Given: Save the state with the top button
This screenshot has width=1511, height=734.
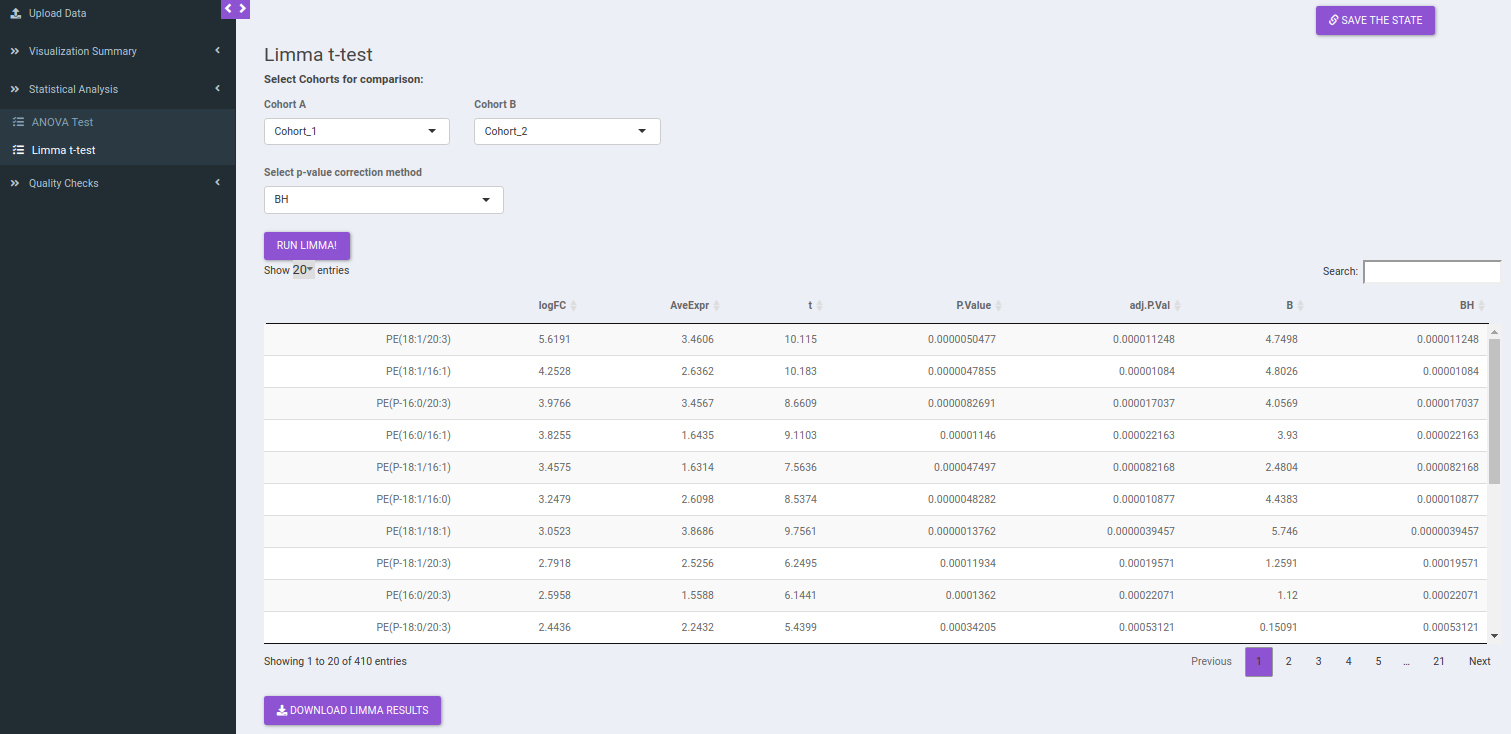Looking at the screenshot, I should click(x=1375, y=20).
